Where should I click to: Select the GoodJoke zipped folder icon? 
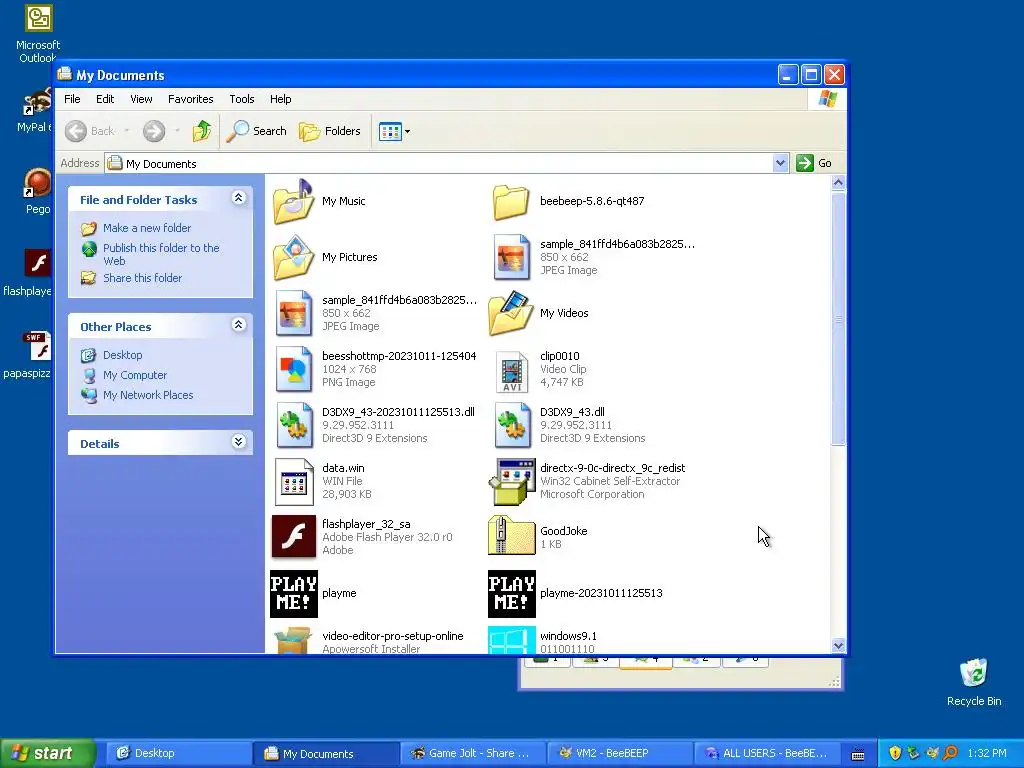[x=511, y=537]
